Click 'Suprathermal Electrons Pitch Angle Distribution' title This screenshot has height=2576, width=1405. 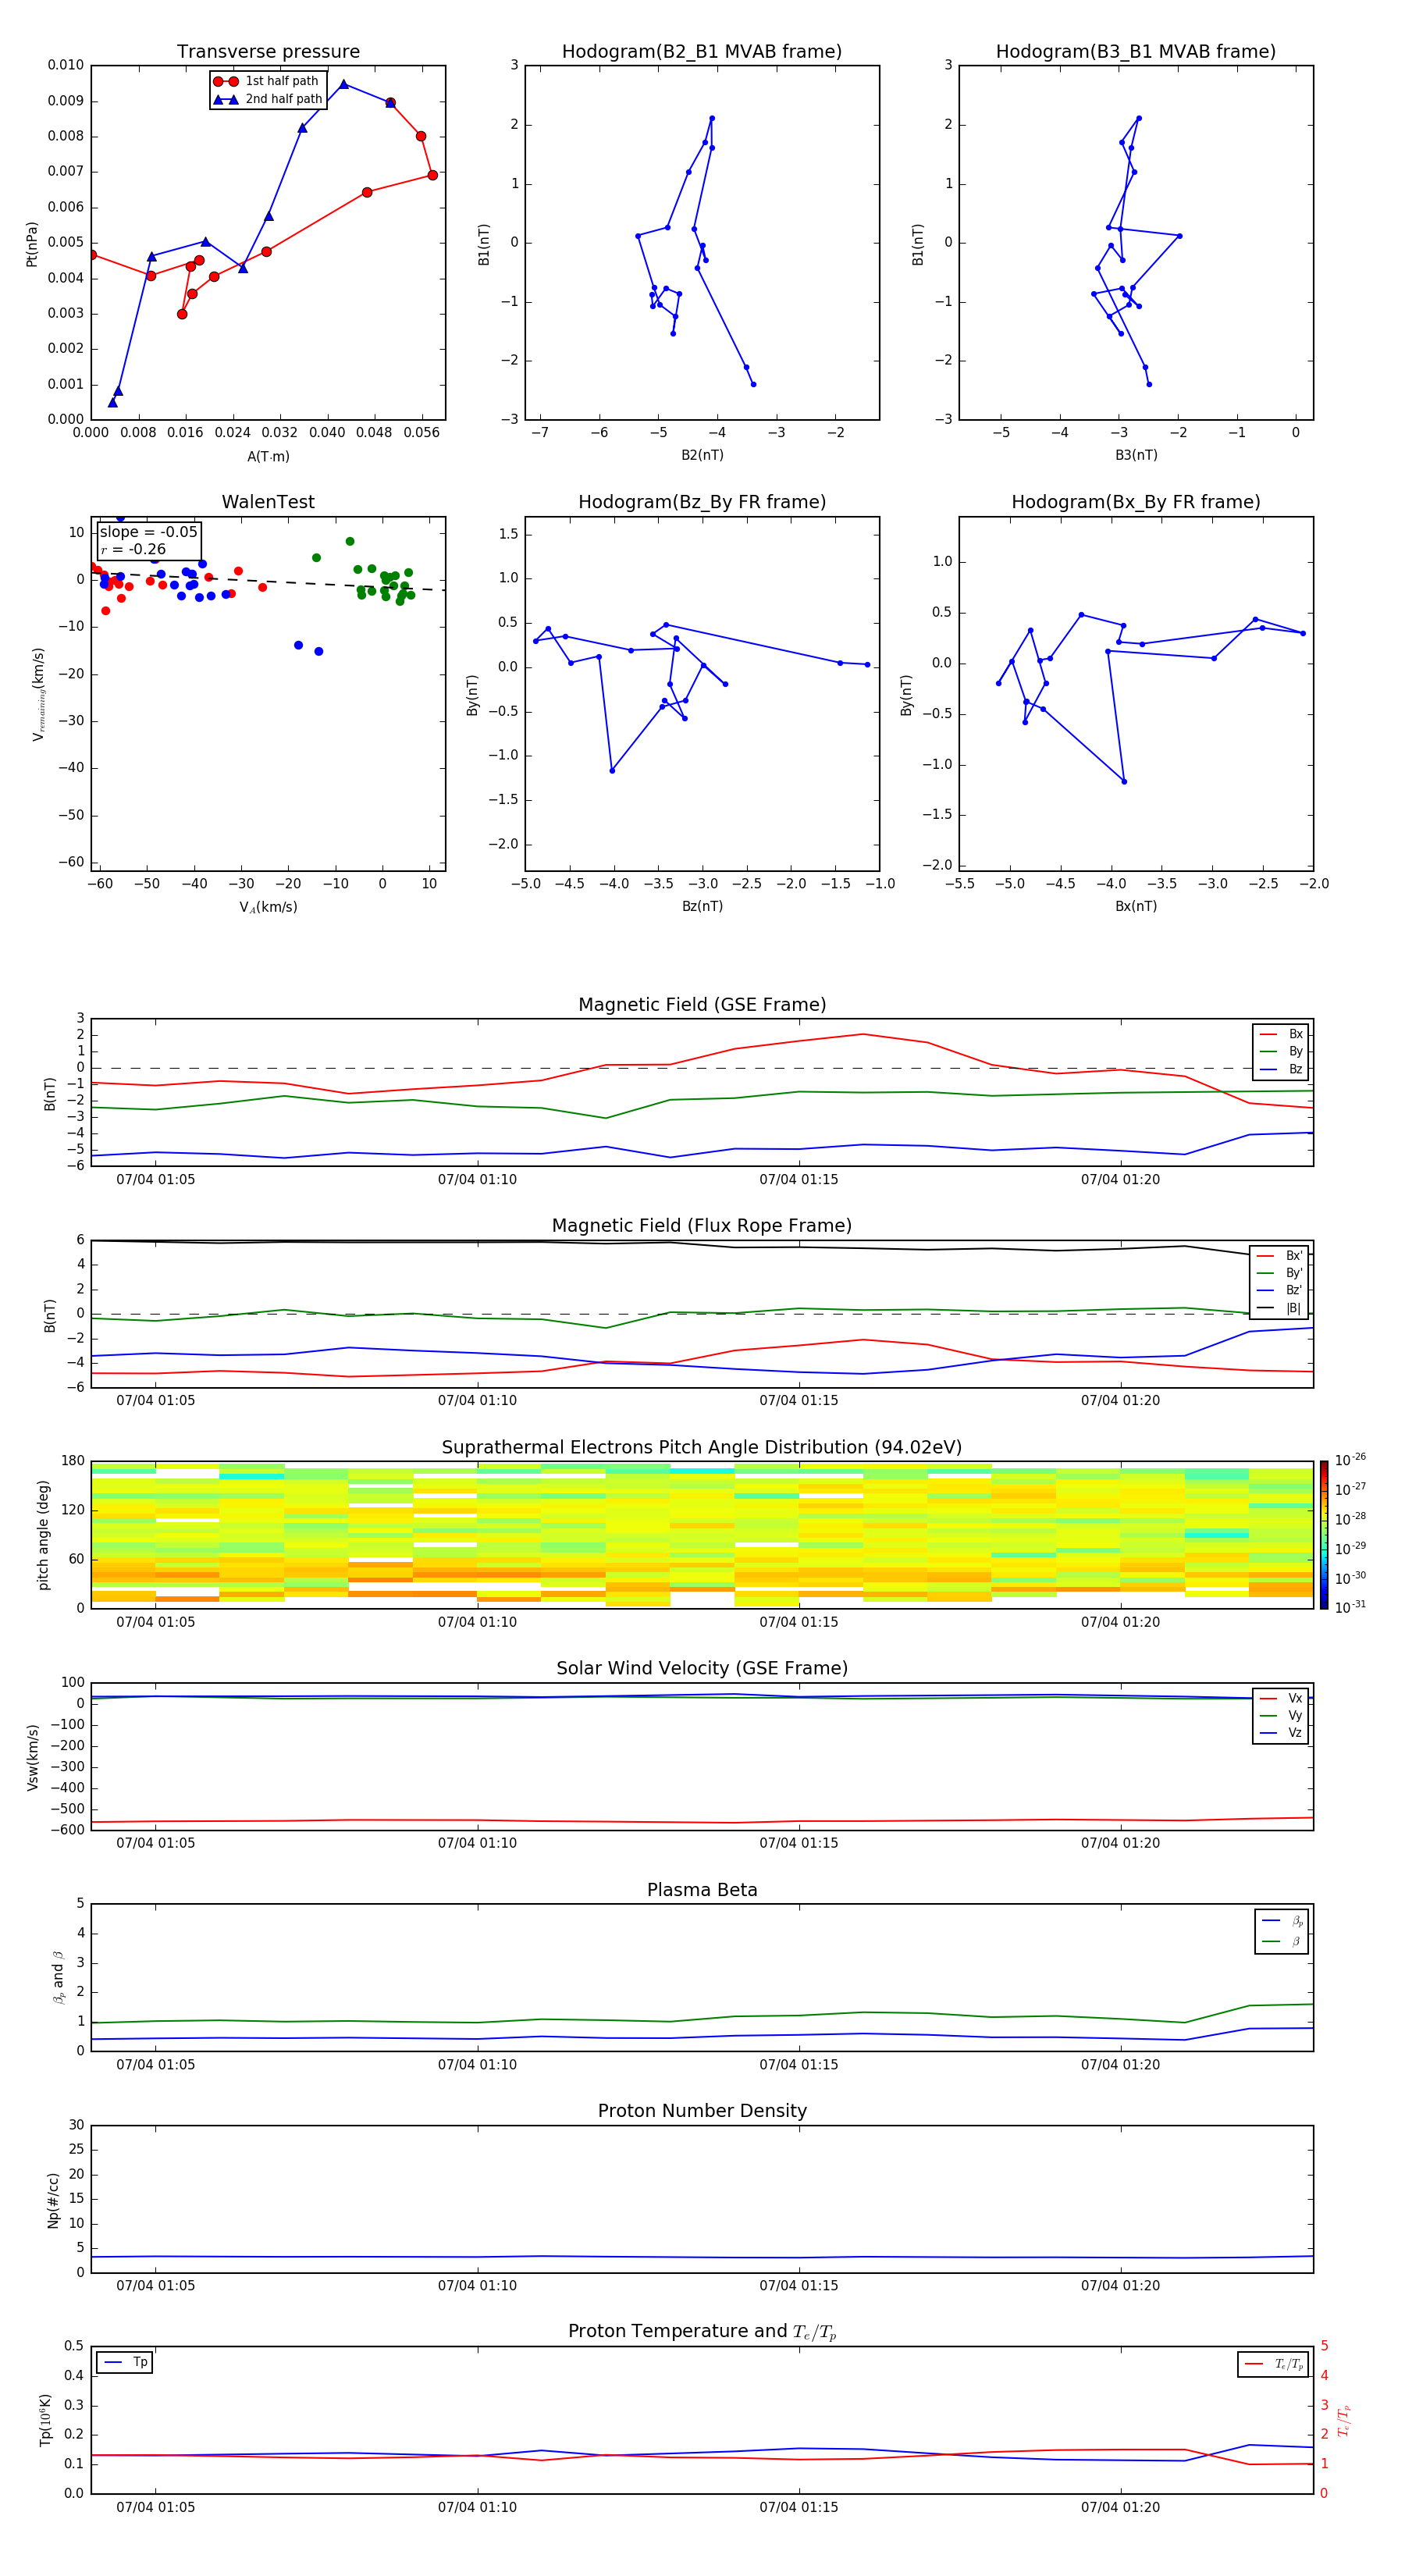pos(702,1448)
